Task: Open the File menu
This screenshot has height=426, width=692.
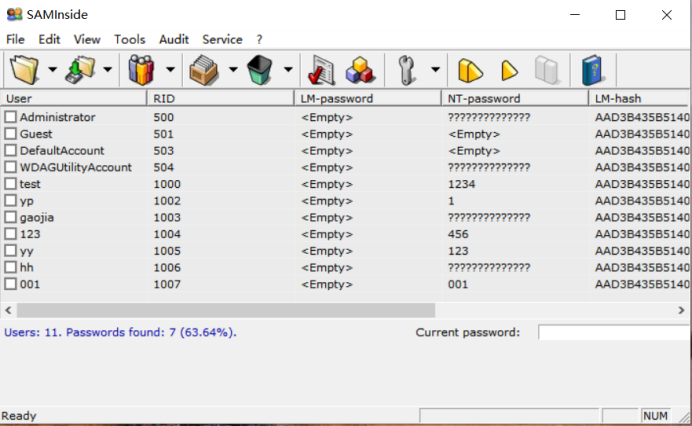Action: tap(15, 39)
